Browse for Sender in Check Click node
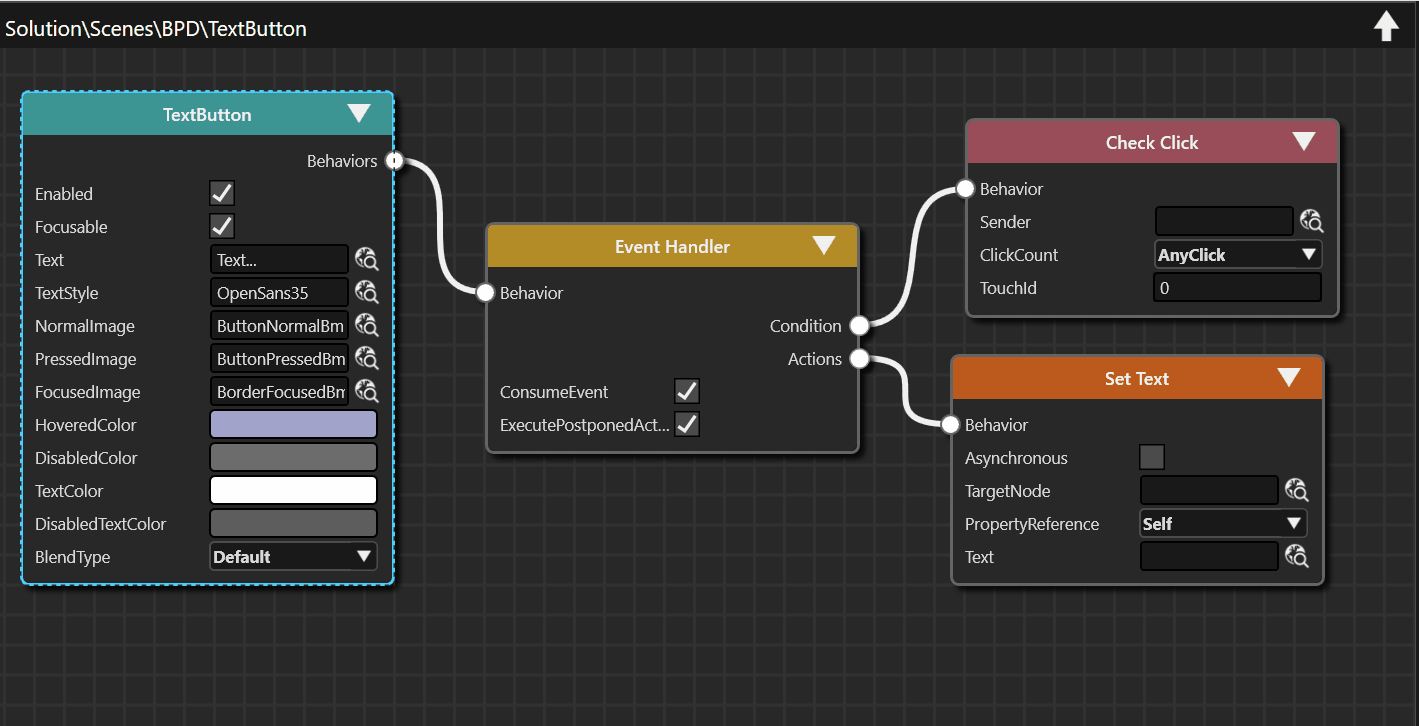1419x726 pixels. 1311,222
